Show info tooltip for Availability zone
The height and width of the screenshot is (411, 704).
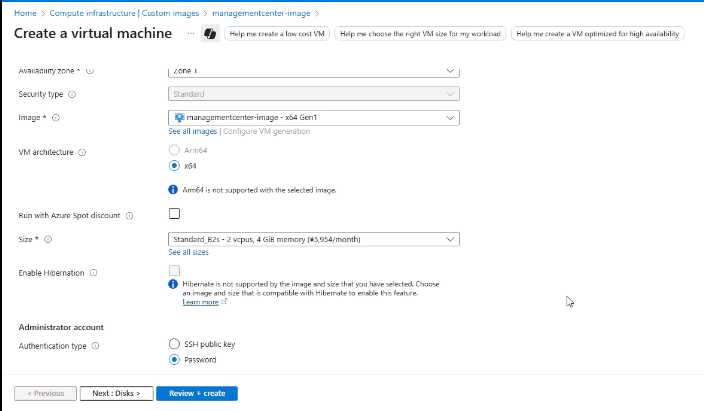tap(90, 71)
